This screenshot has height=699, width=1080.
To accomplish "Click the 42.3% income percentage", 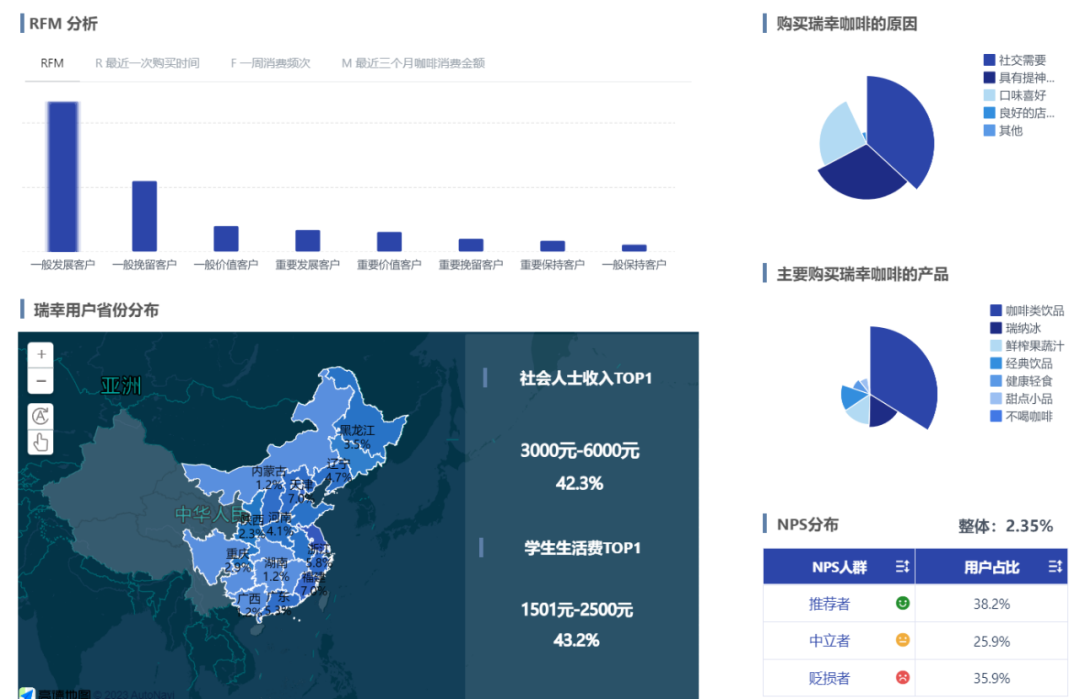I will click(x=579, y=483).
